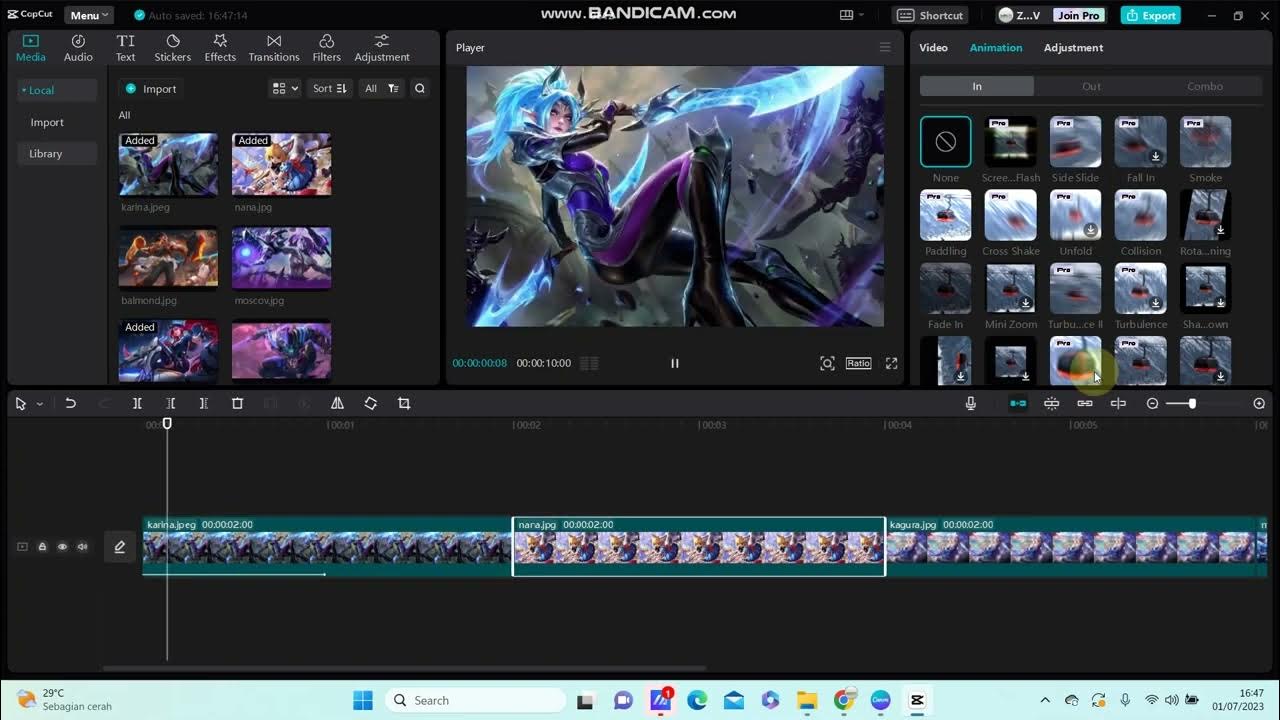Switch to the Video tab
The width and height of the screenshot is (1280, 720).
tap(933, 48)
